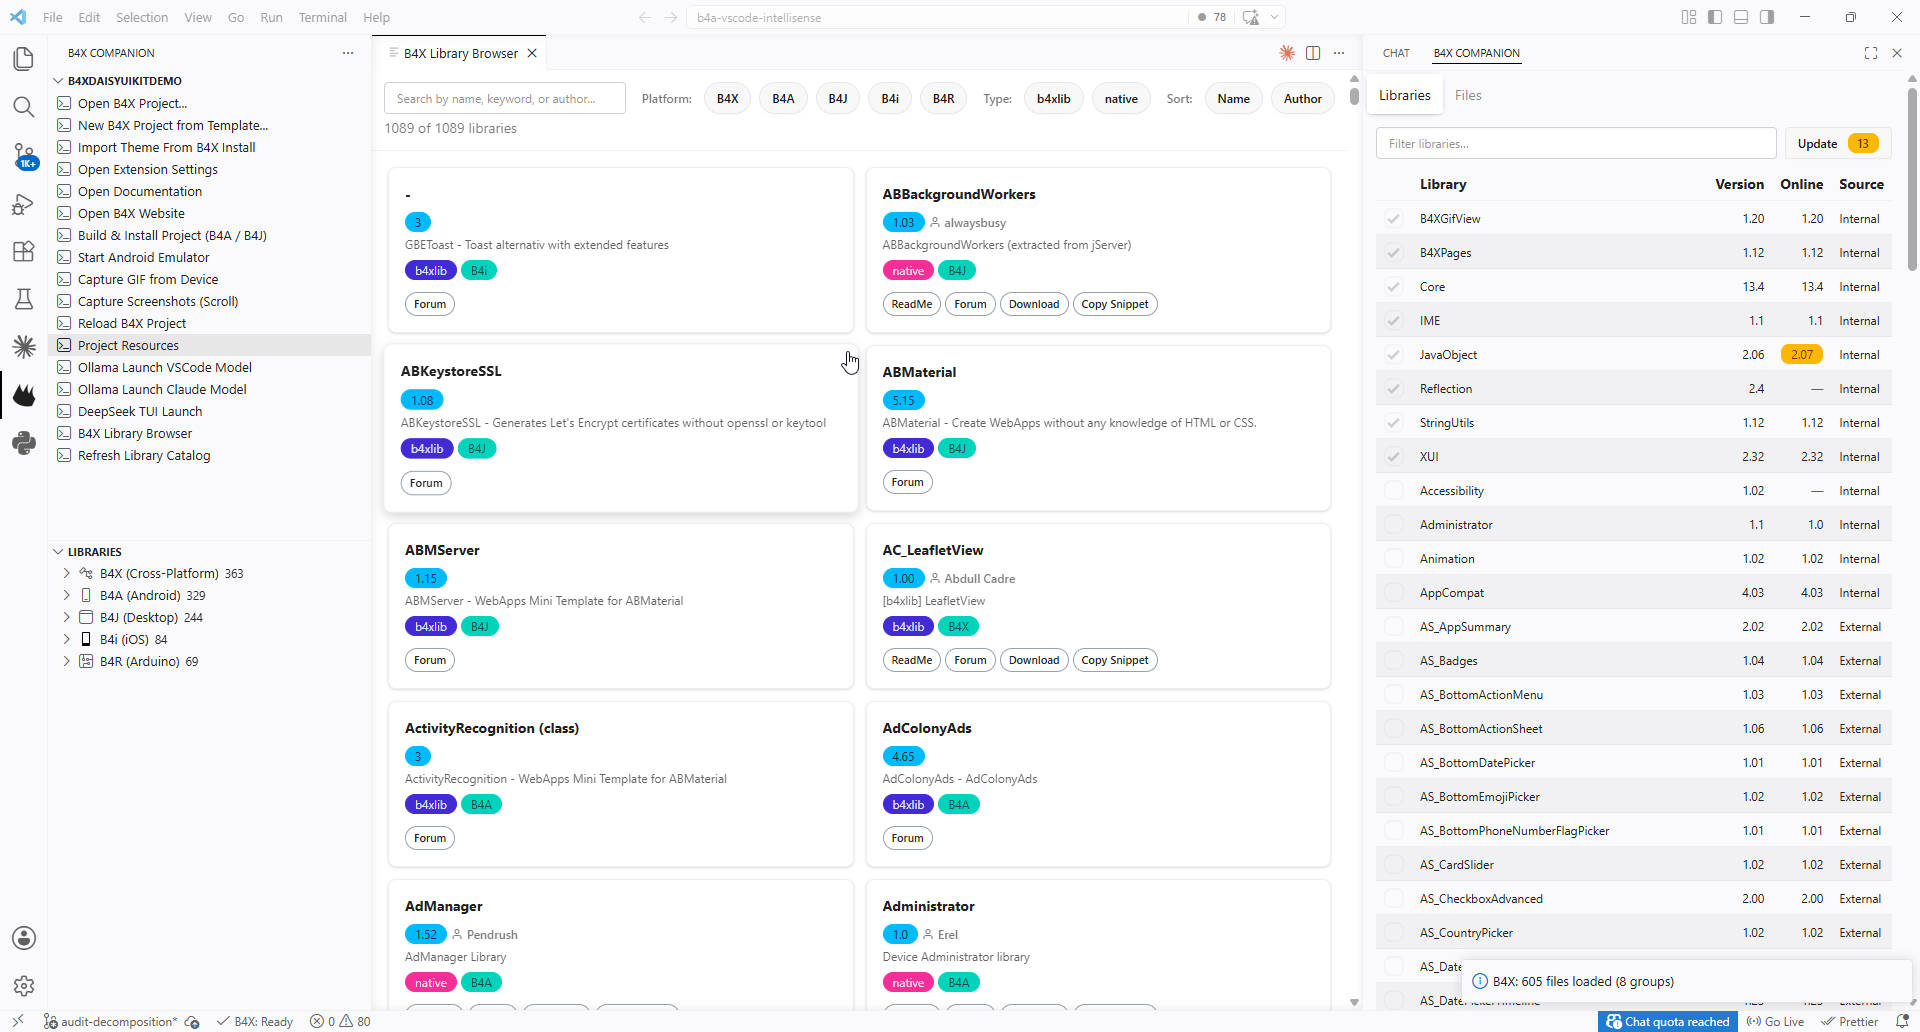
Task: Uncheck the JavaObject library checkbox
Action: point(1393,355)
